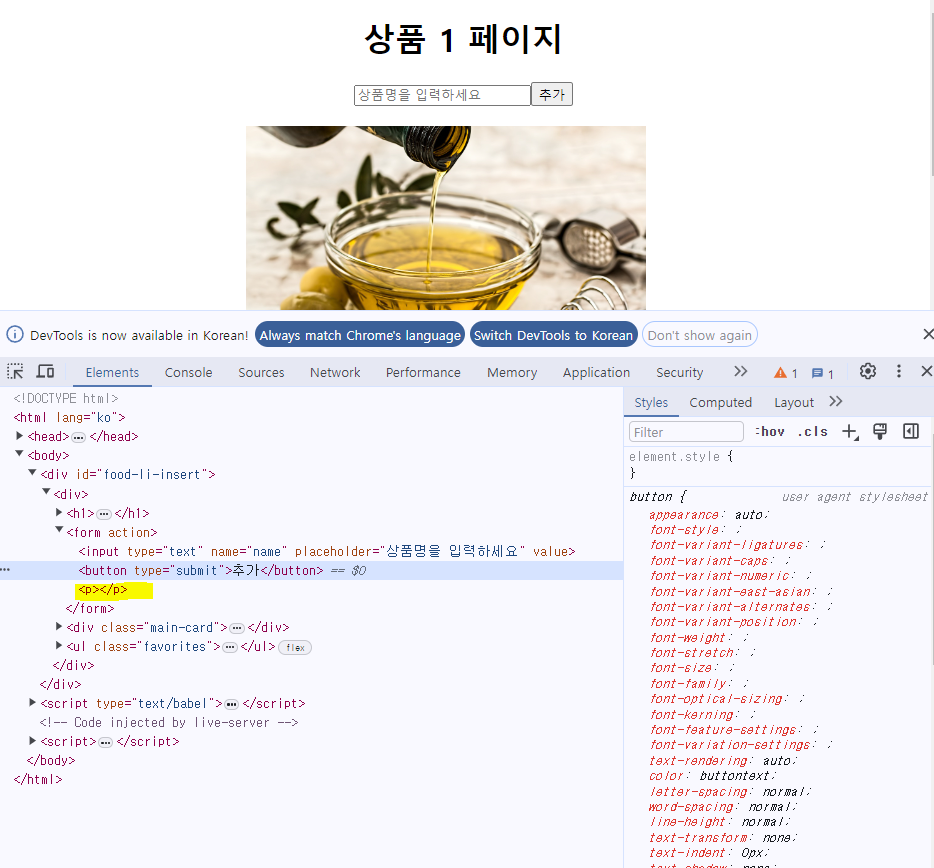Select the Computed pane tab
This screenshot has height=868, width=934.
(721, 403)
